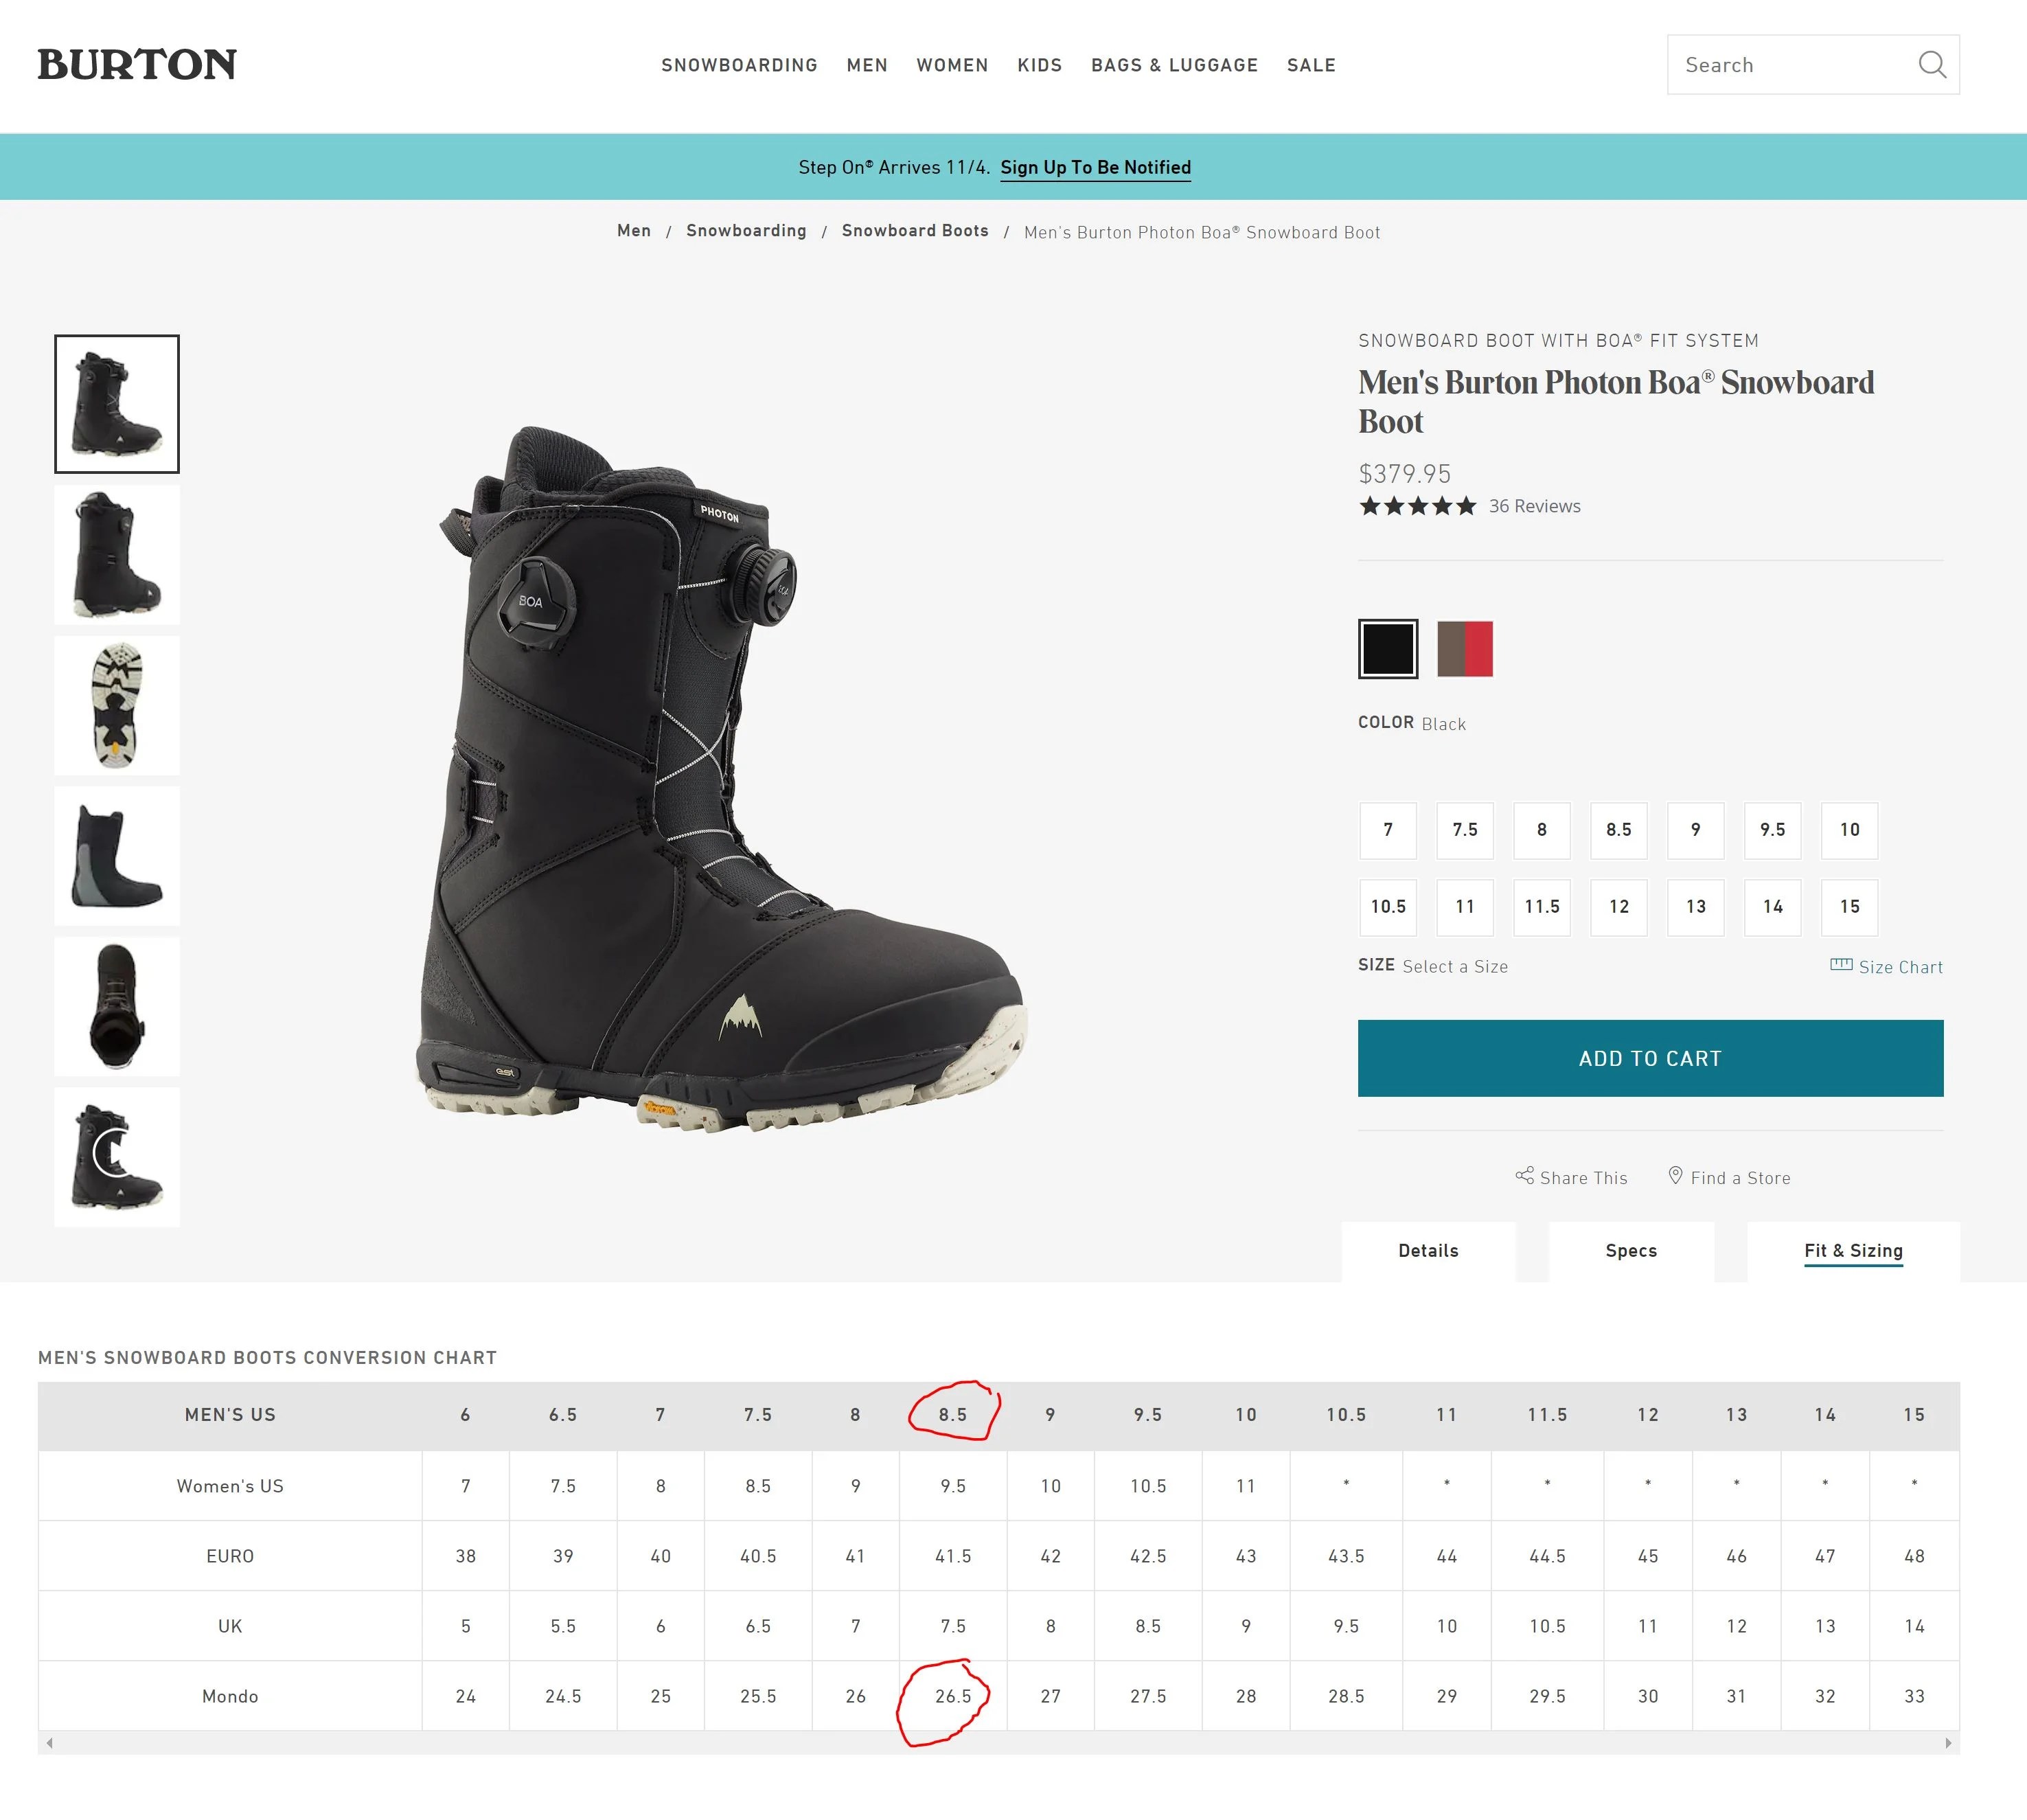
Task: Select size 10.5
Action: [1388, 907]
